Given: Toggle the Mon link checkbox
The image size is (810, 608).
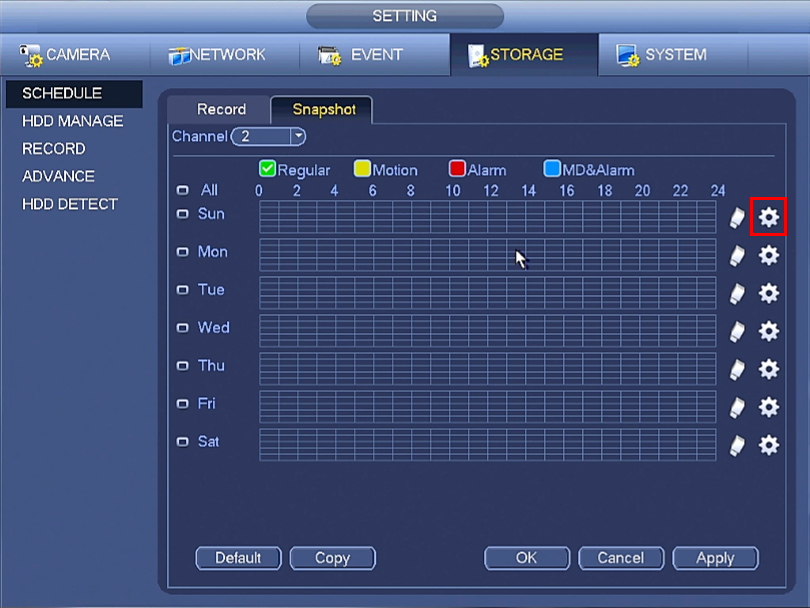Looking at the screenshot, I should (182, 252).
